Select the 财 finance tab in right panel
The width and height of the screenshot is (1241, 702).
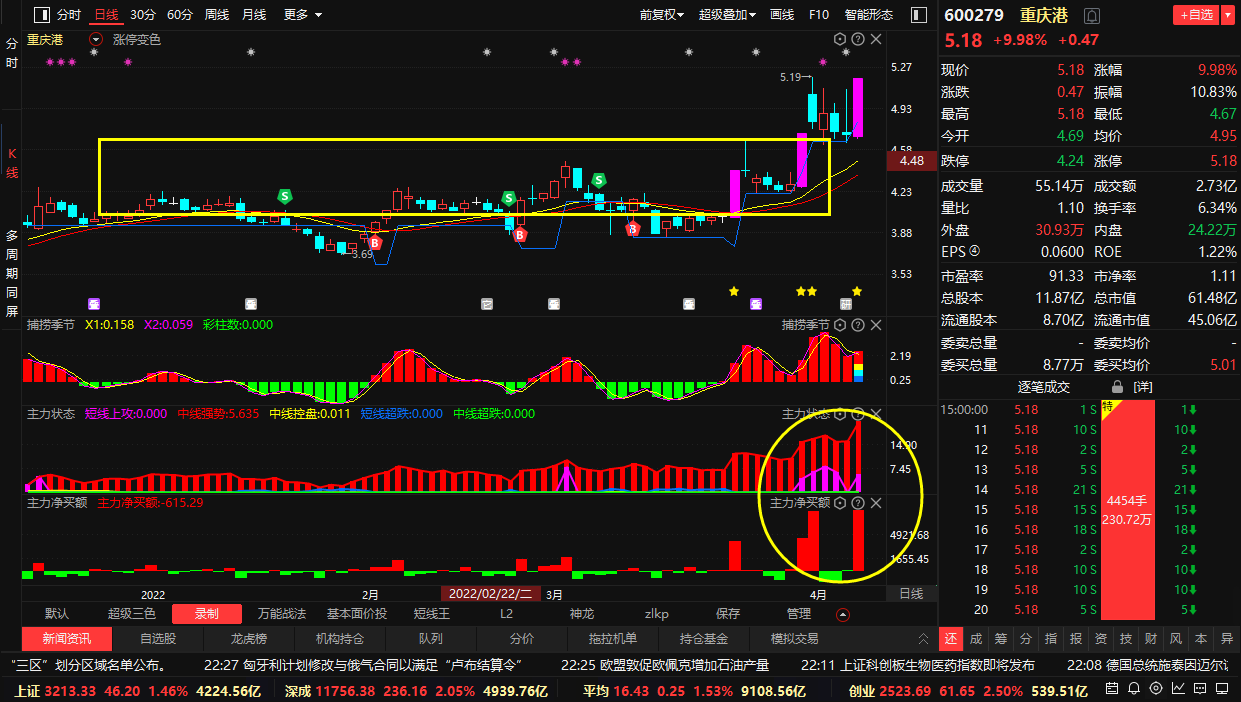click(1151, 638)
